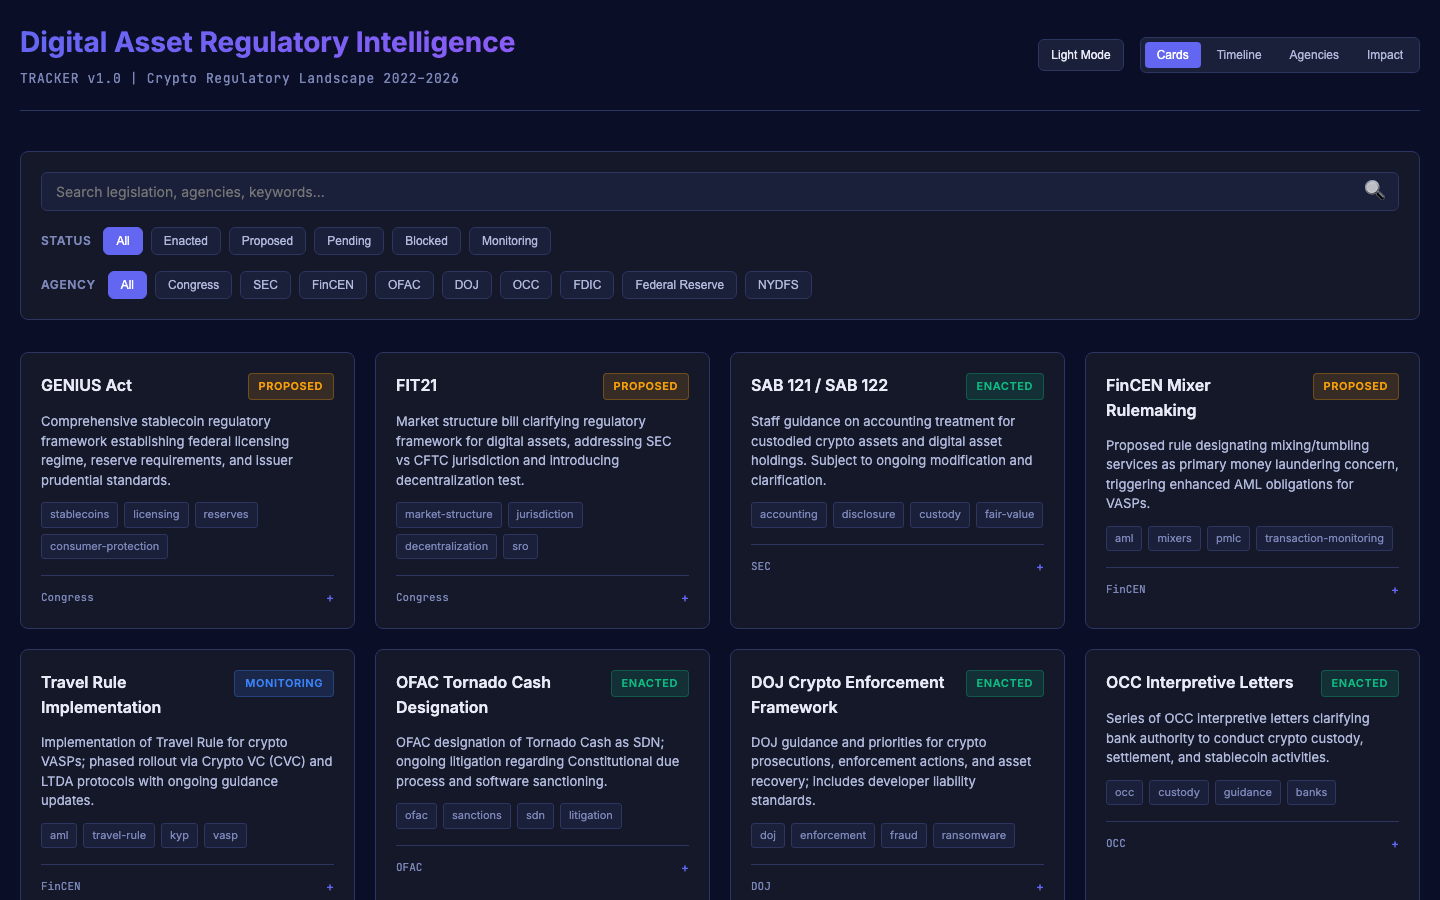Viewport: 1440px width, 900px height.
Task: Click the banks tag
Action: (x=1311, y=793)
